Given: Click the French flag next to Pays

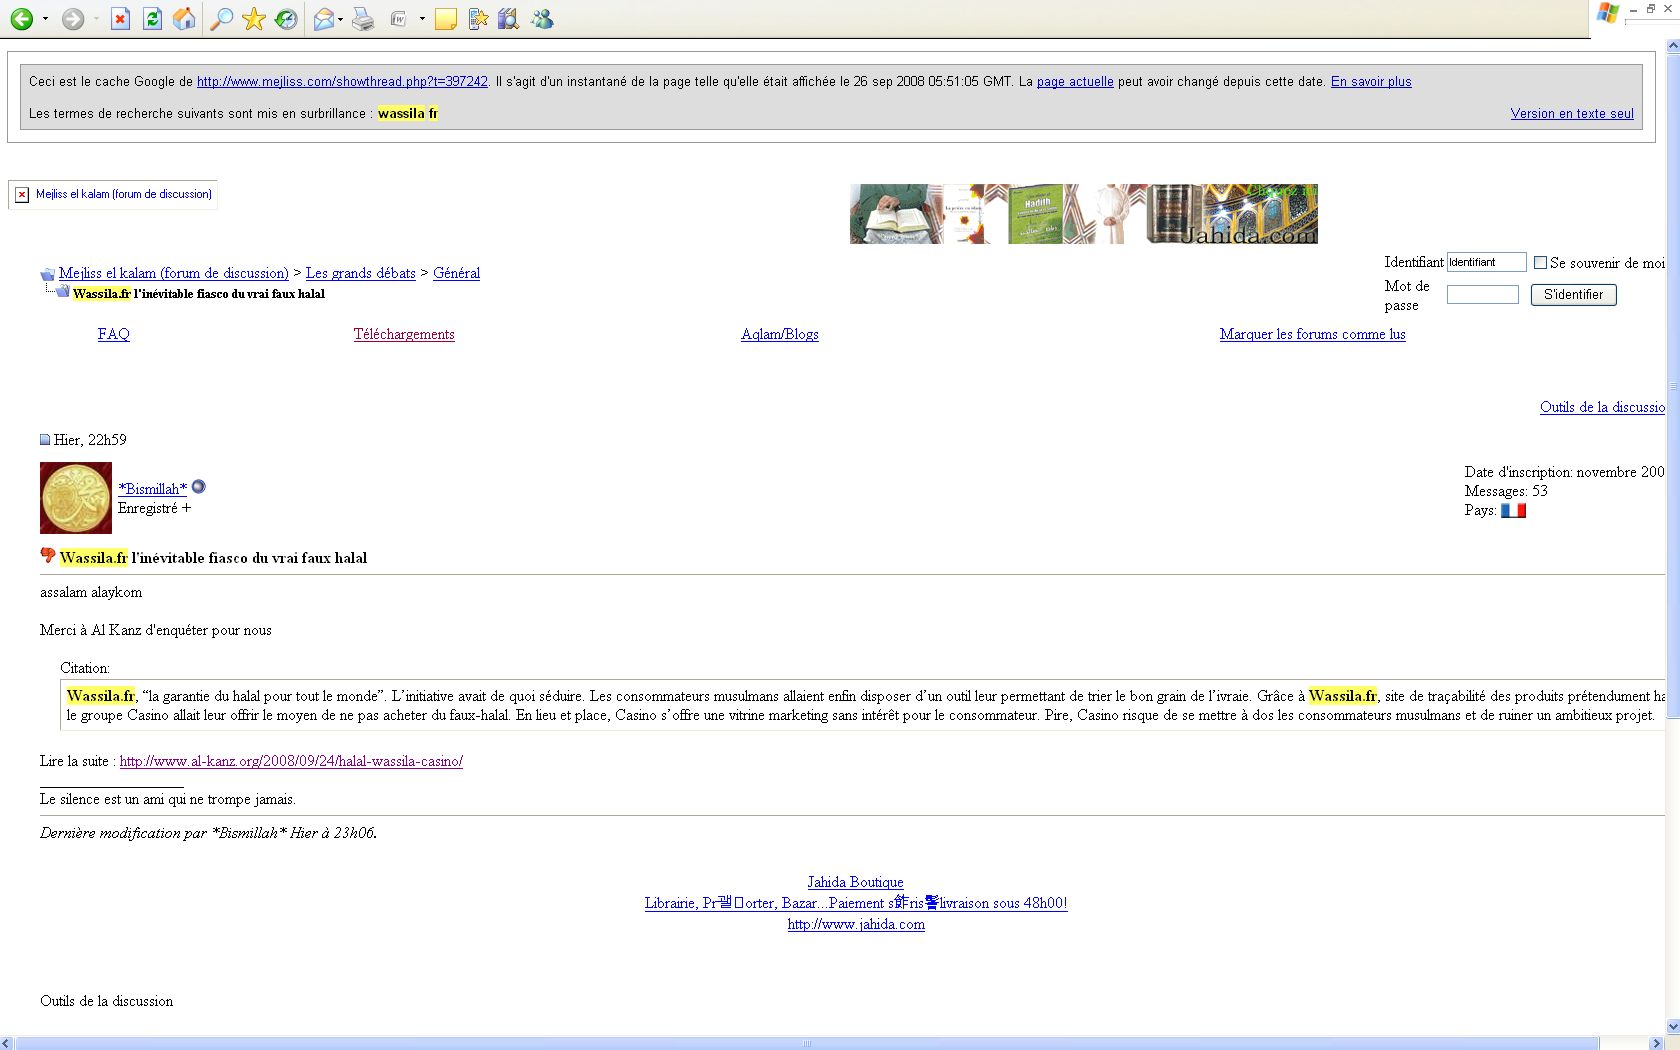Looking at the screenshot, I should point(1513,510).
